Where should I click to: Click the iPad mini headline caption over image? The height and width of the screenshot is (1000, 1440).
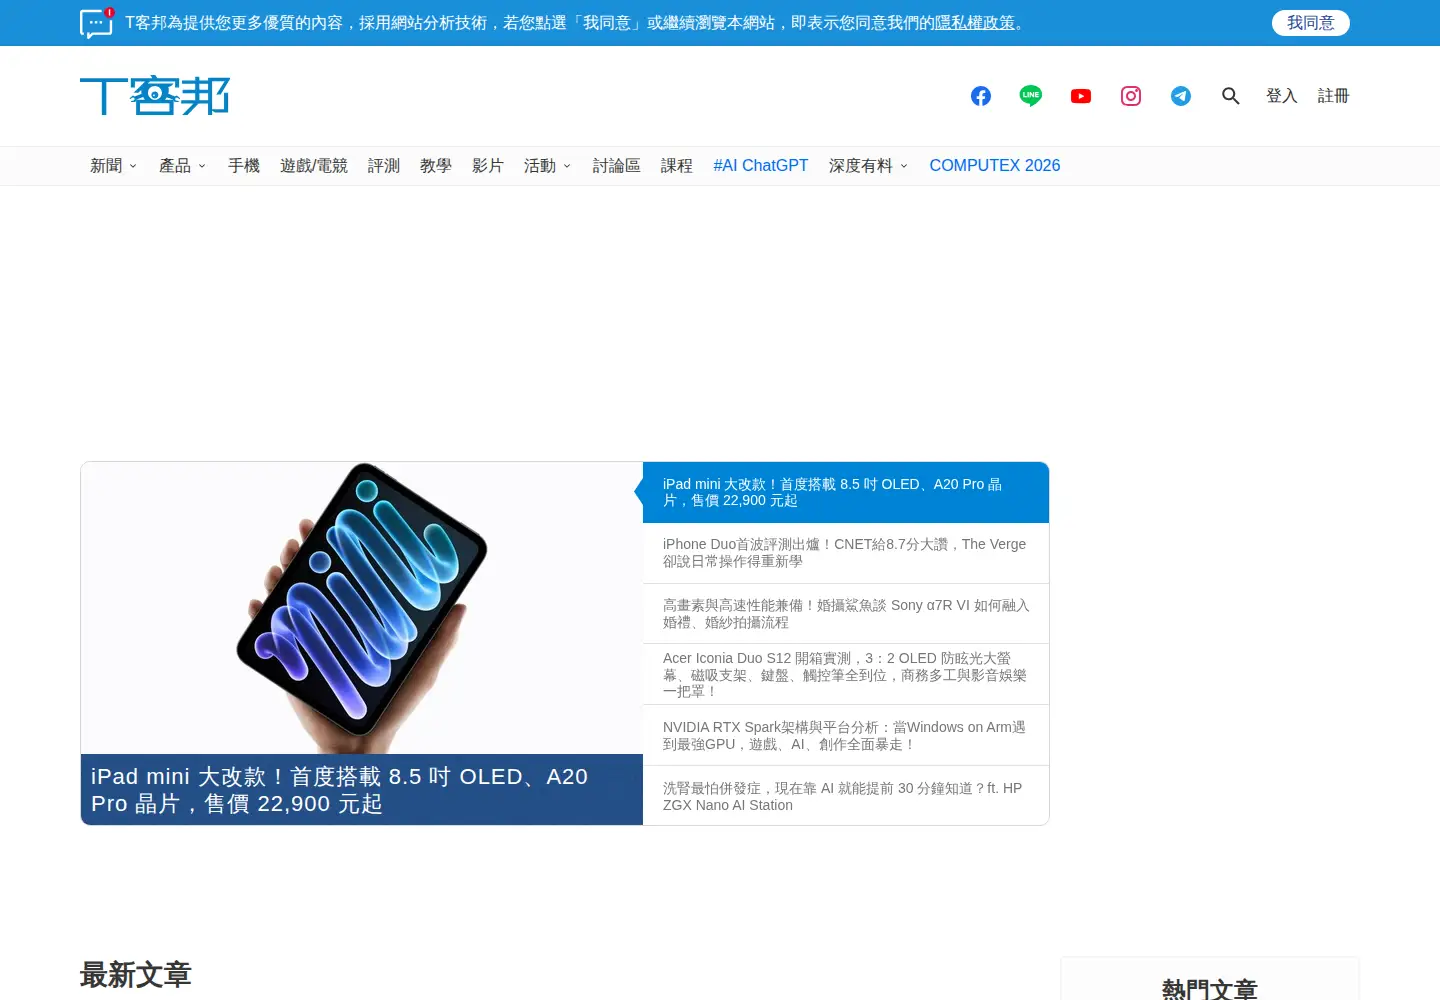pyautogui.click(x=361, y=790)
